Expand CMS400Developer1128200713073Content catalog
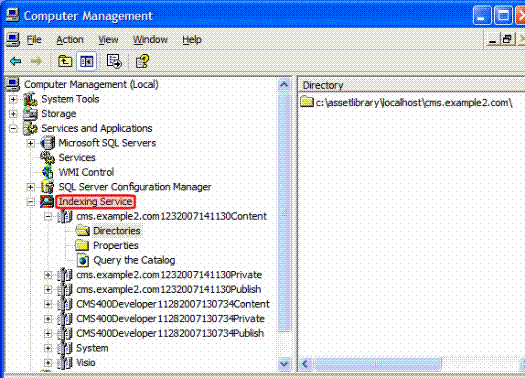525x378 pixels. pos(48,304)
